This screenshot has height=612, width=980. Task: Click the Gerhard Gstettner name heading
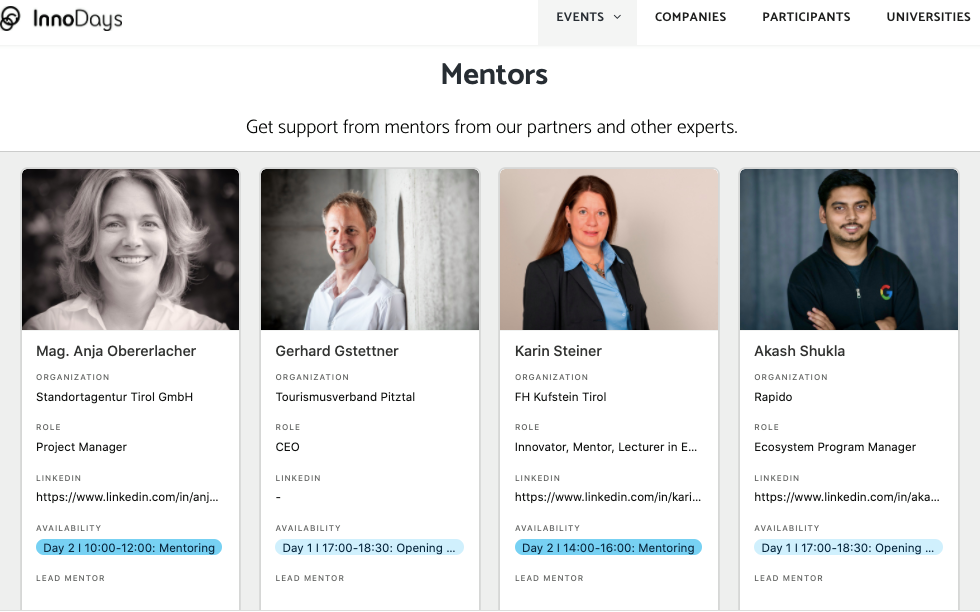337,351
